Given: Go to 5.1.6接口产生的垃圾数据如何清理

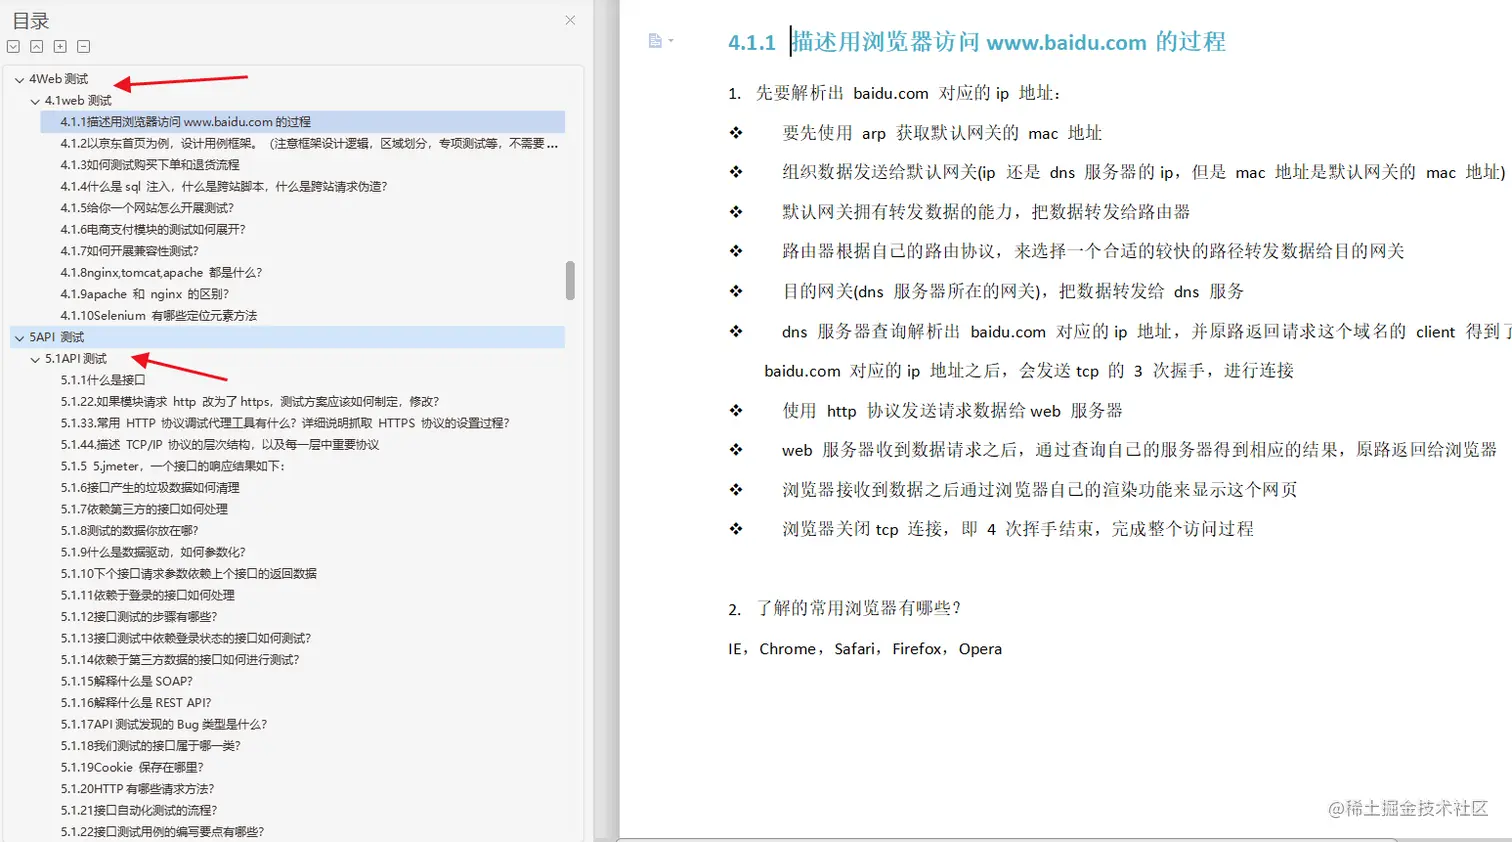Looking at the screenshot, I should tap(150, 487).
